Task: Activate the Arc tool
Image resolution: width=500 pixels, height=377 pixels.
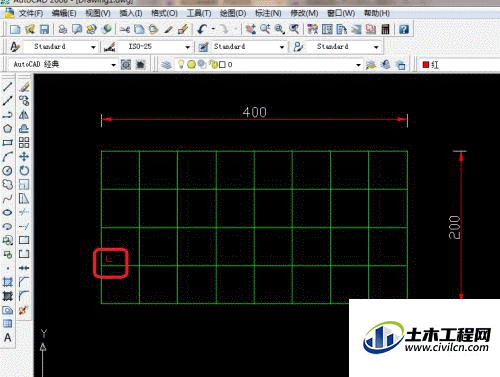Action: tap(8, 157)
